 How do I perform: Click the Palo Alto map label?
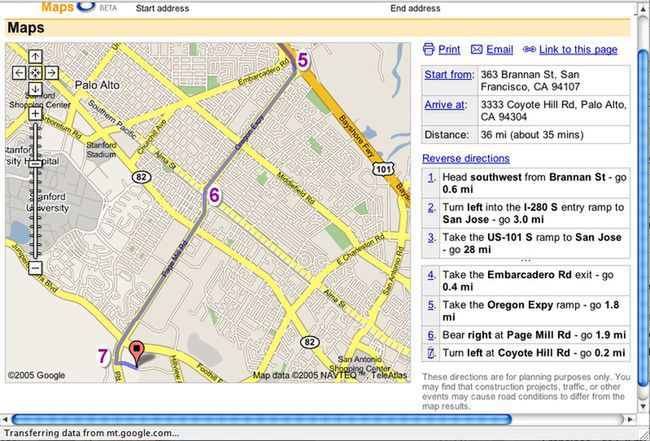coord(97,85)
